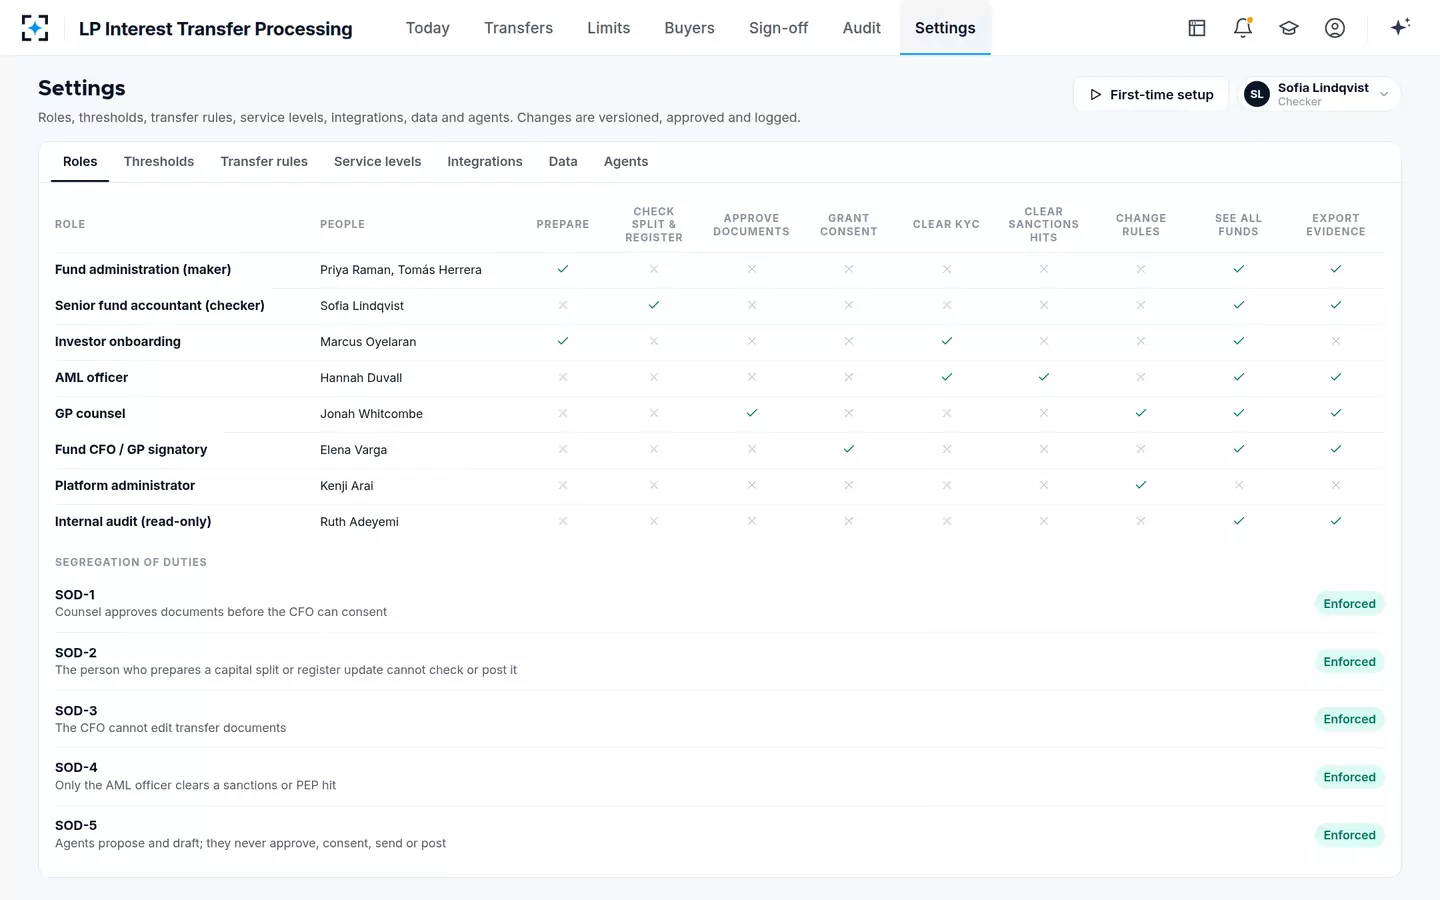Expand the Sofia Lindqvist user dropdown
The height and width of the screenshot is (900, 1440).
coord(1319,94)
